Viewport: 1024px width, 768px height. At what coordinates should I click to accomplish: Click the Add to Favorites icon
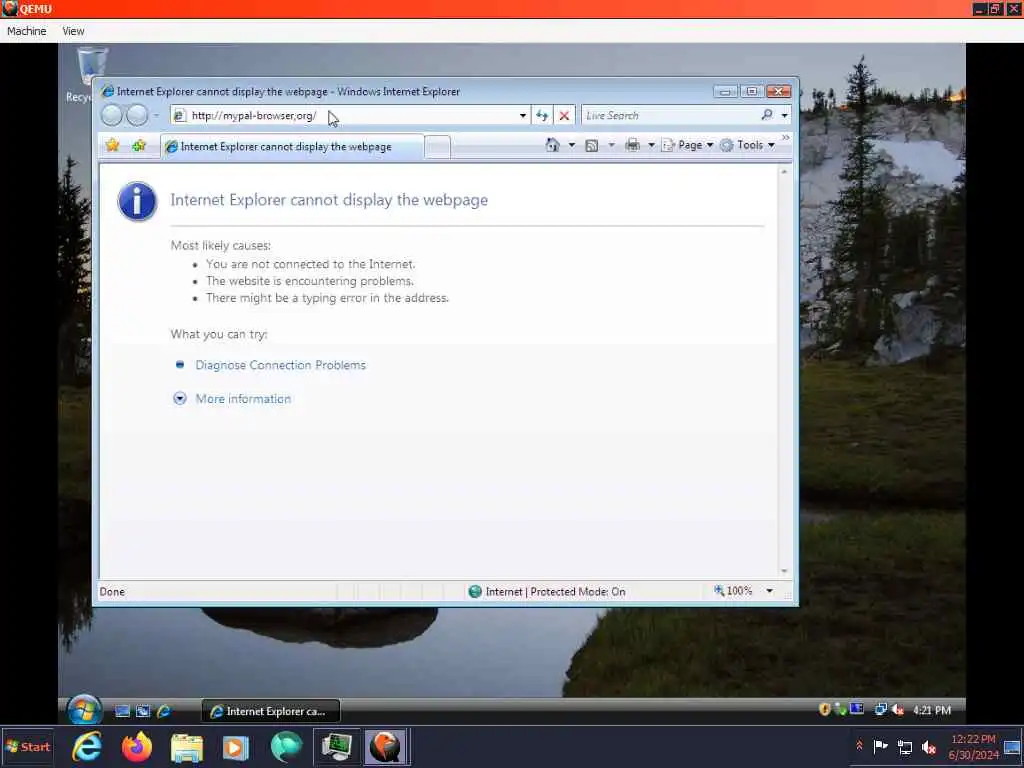(138, 145)
